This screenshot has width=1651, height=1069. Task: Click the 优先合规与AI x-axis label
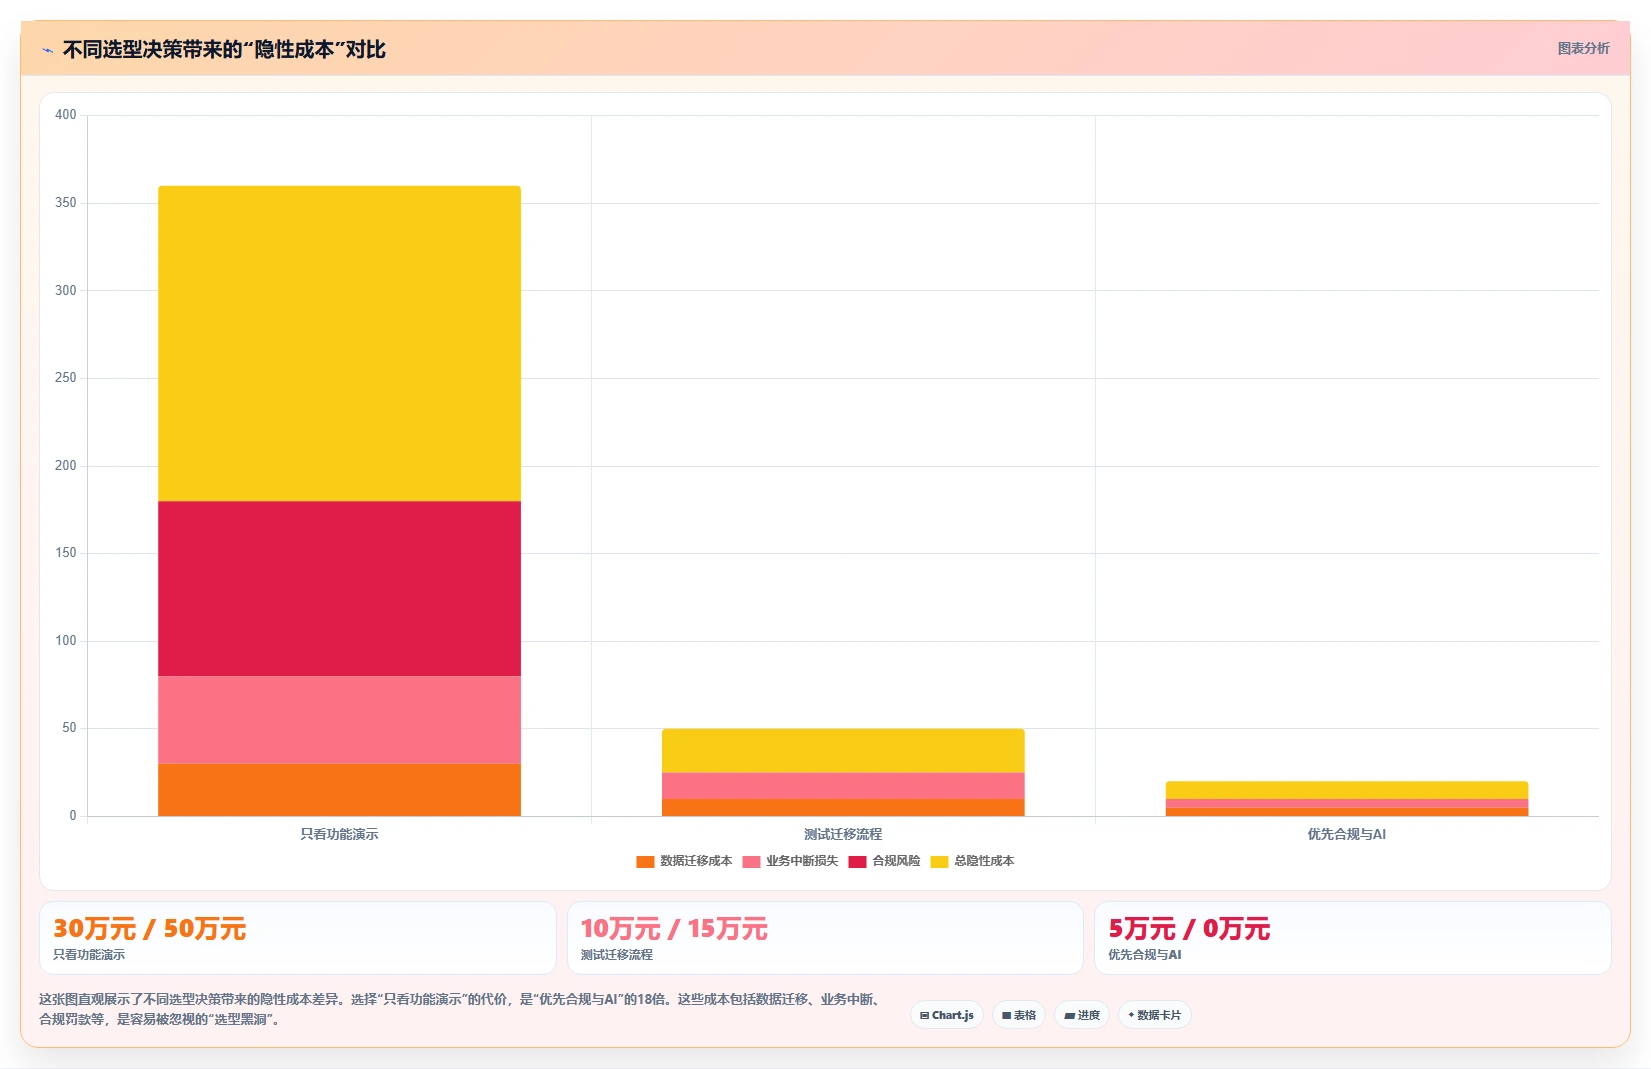coord(1347,834)
